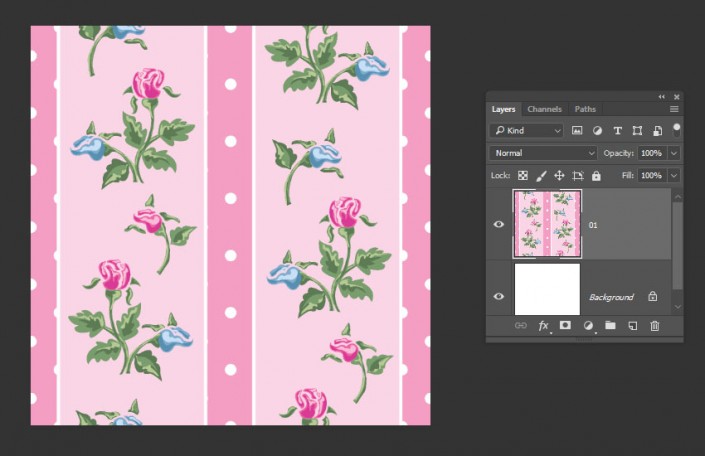Image resolution: width=705 pixels, height=456 pixels.
Task: Click the pixel layer filter icon
Action: click(x=578, y=131)
